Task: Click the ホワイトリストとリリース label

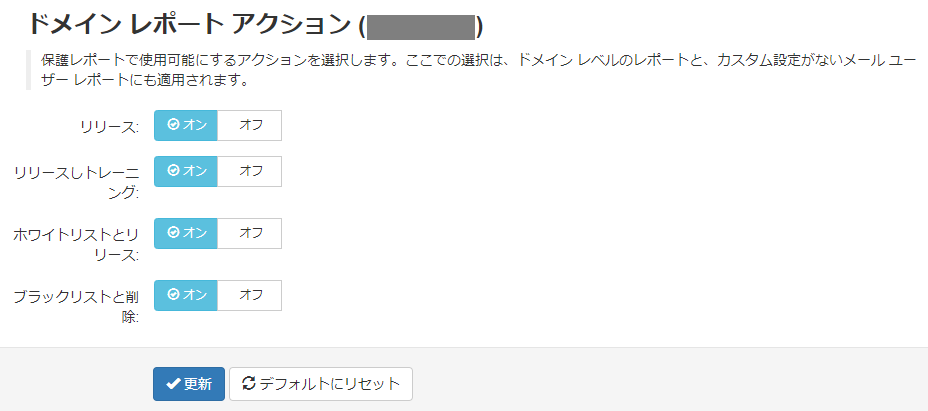Action: (x=76, y=245)
